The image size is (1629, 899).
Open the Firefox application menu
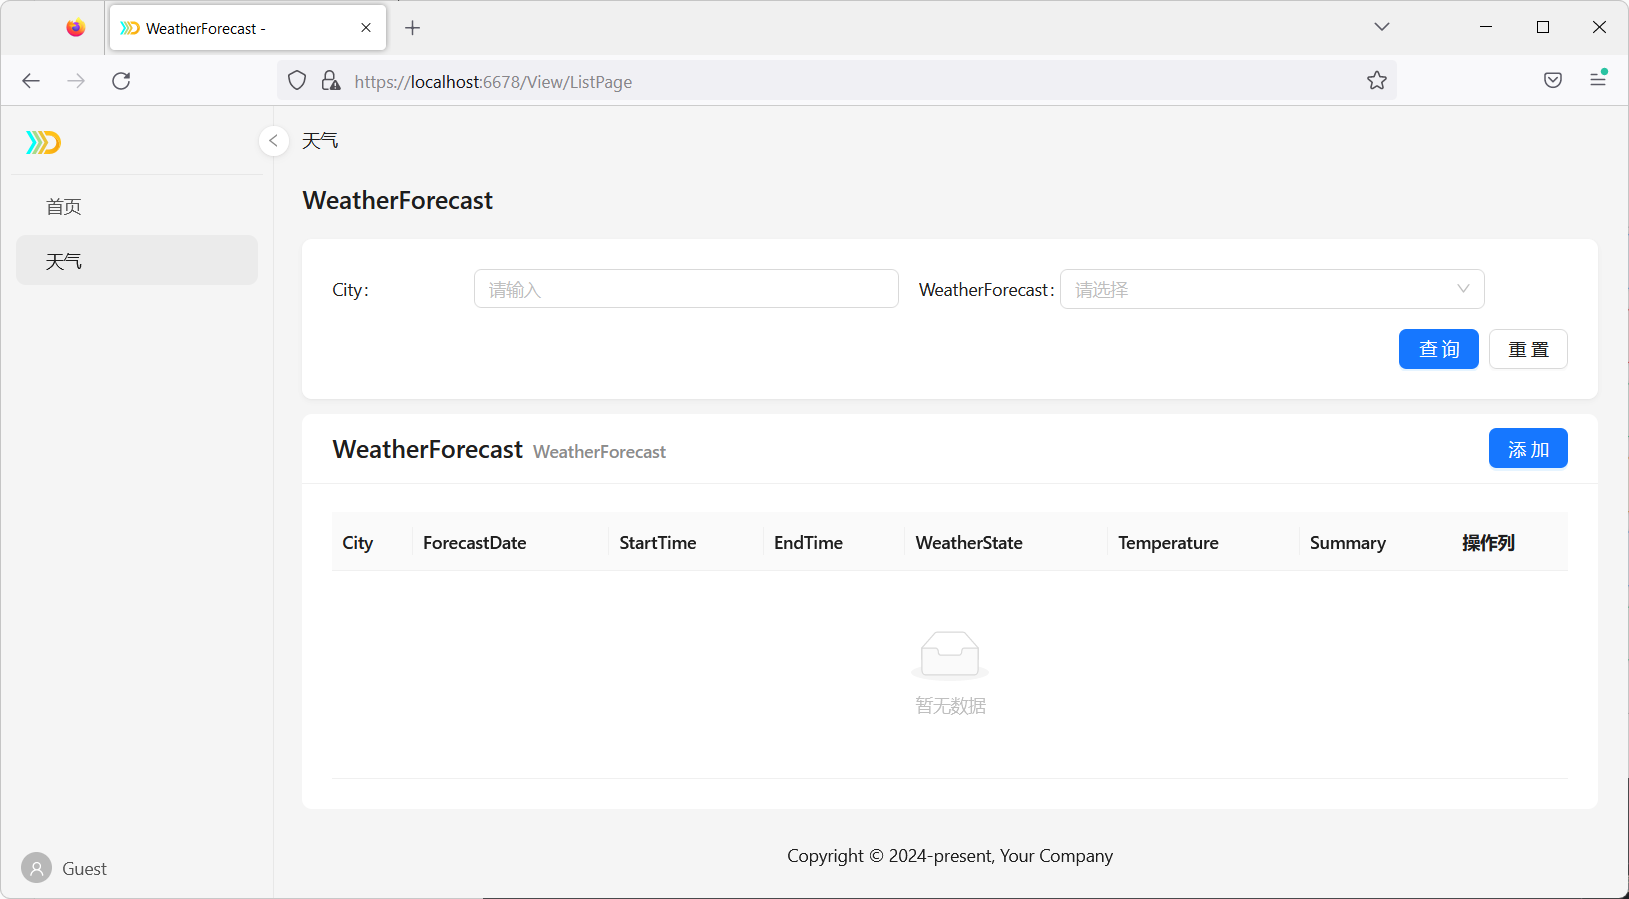1598,78
